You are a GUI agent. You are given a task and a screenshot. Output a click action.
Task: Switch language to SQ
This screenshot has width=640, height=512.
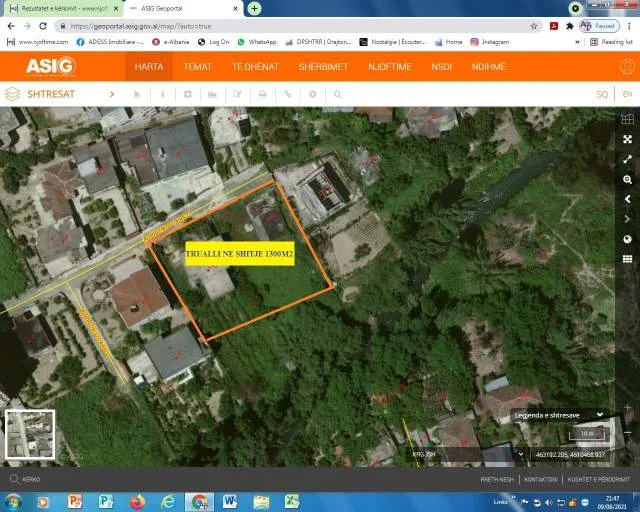point(602,94)
